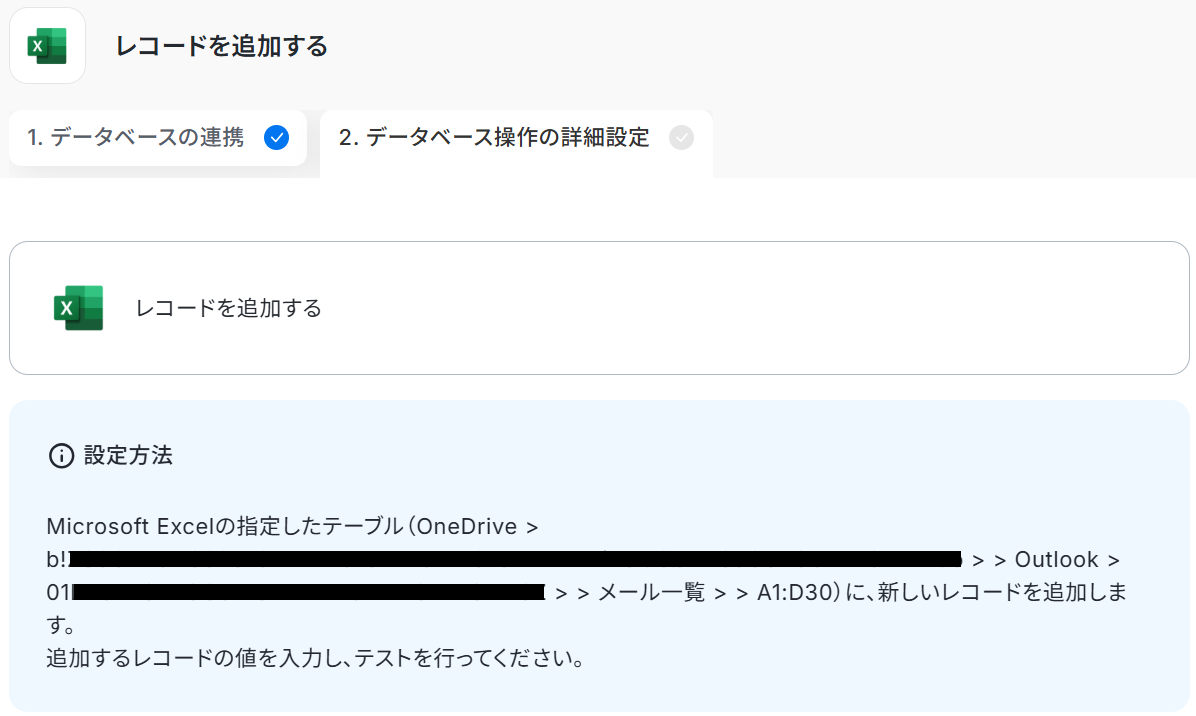Click the Outlook folder name in the path

[x=1056, y=560]
